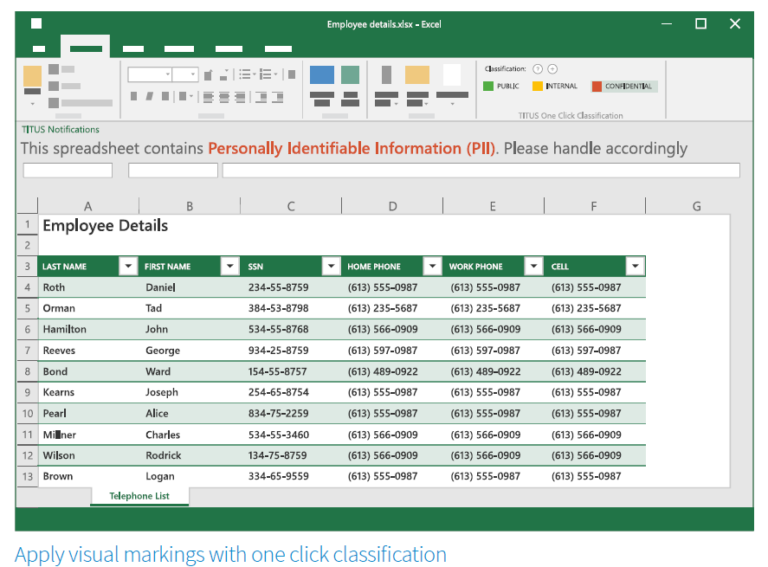Image resolution: width=768 pixels, height=567 pixels.
Task: Click the Classification plus circle icon
Action: point(552,69)
